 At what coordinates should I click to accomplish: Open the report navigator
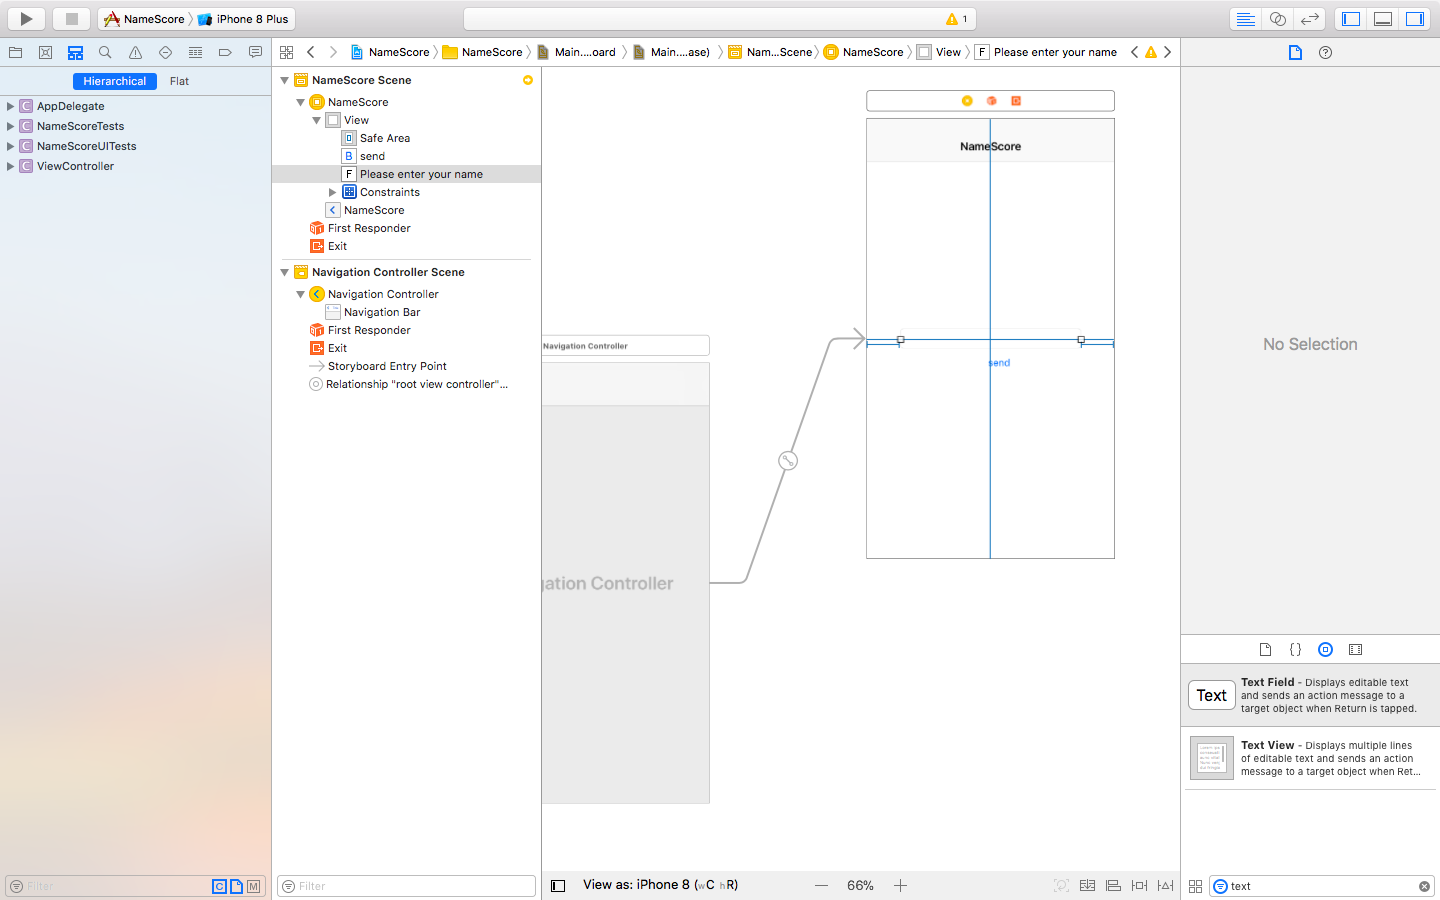click(255, 52)
